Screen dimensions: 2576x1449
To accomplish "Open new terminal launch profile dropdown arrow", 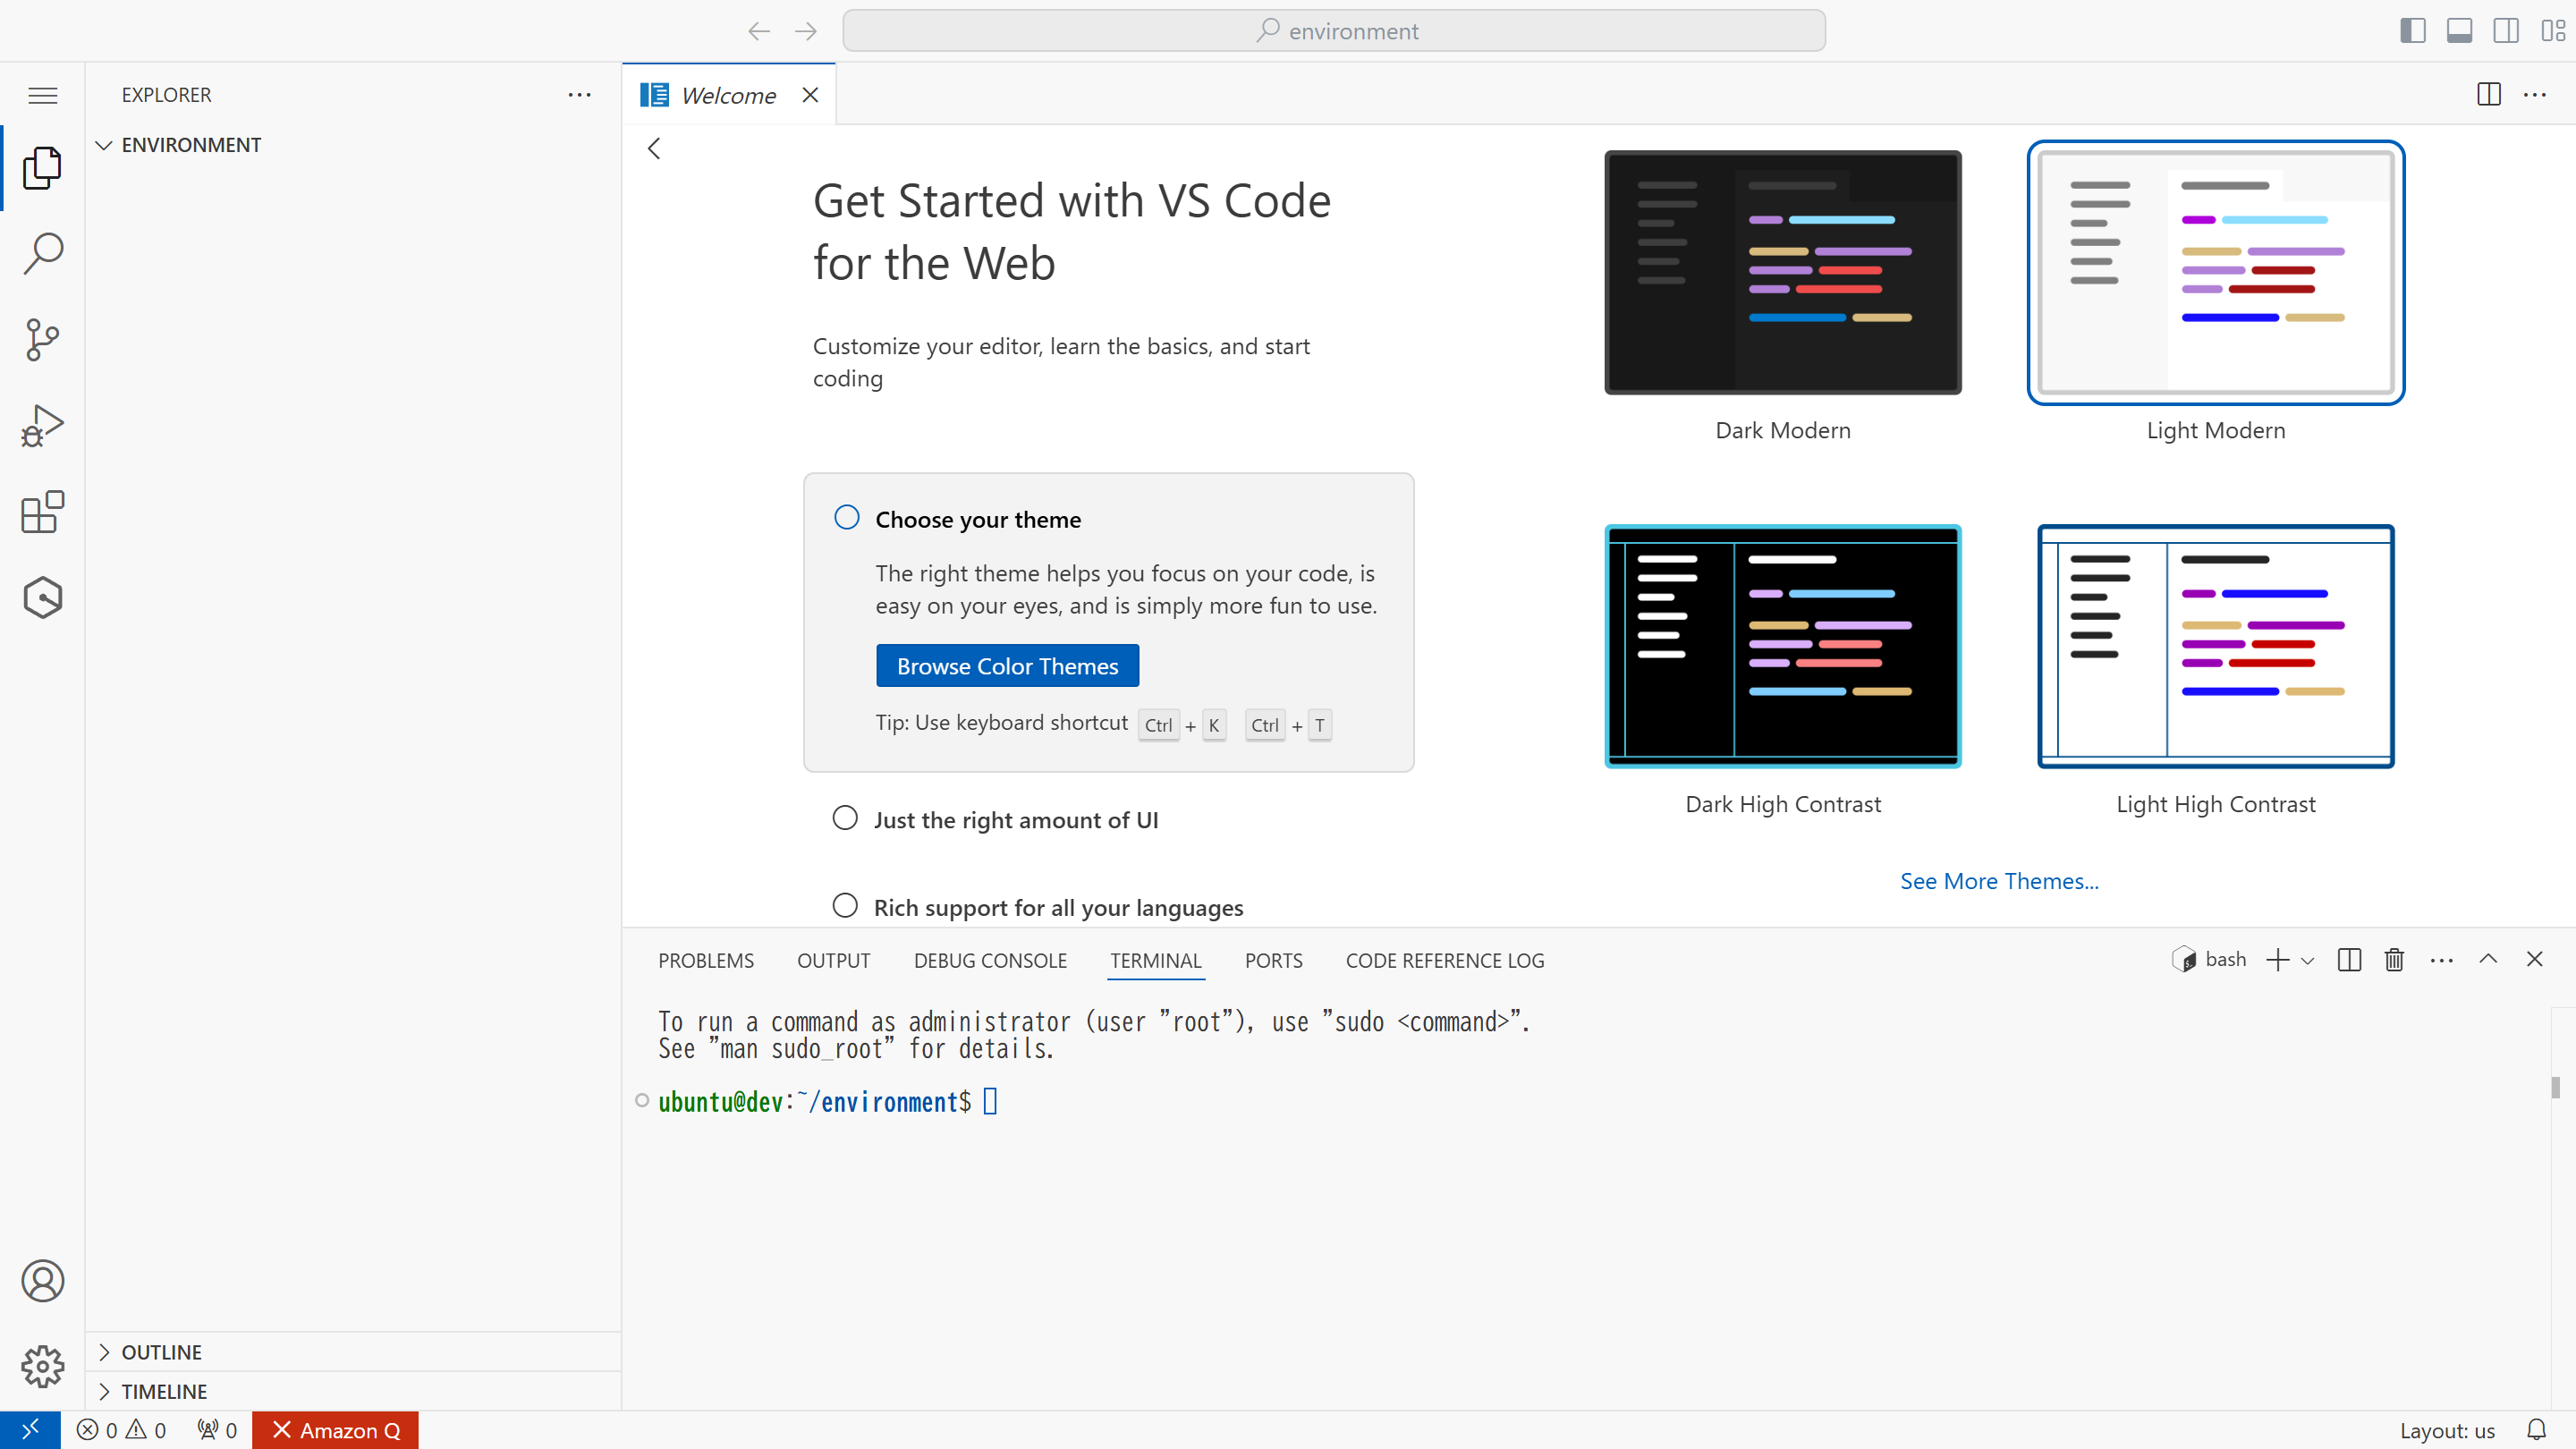I will click(2308, 961).
